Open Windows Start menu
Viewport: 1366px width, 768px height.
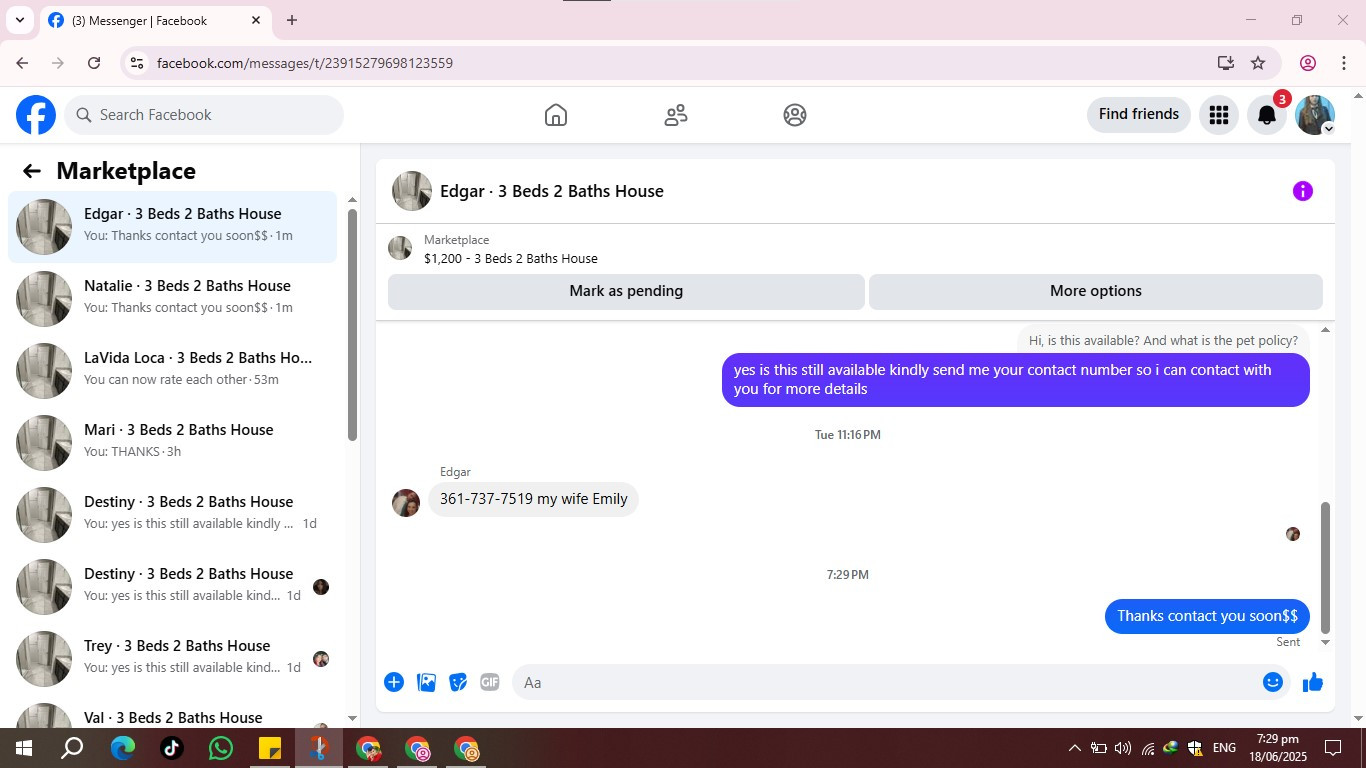click(23, 747)
